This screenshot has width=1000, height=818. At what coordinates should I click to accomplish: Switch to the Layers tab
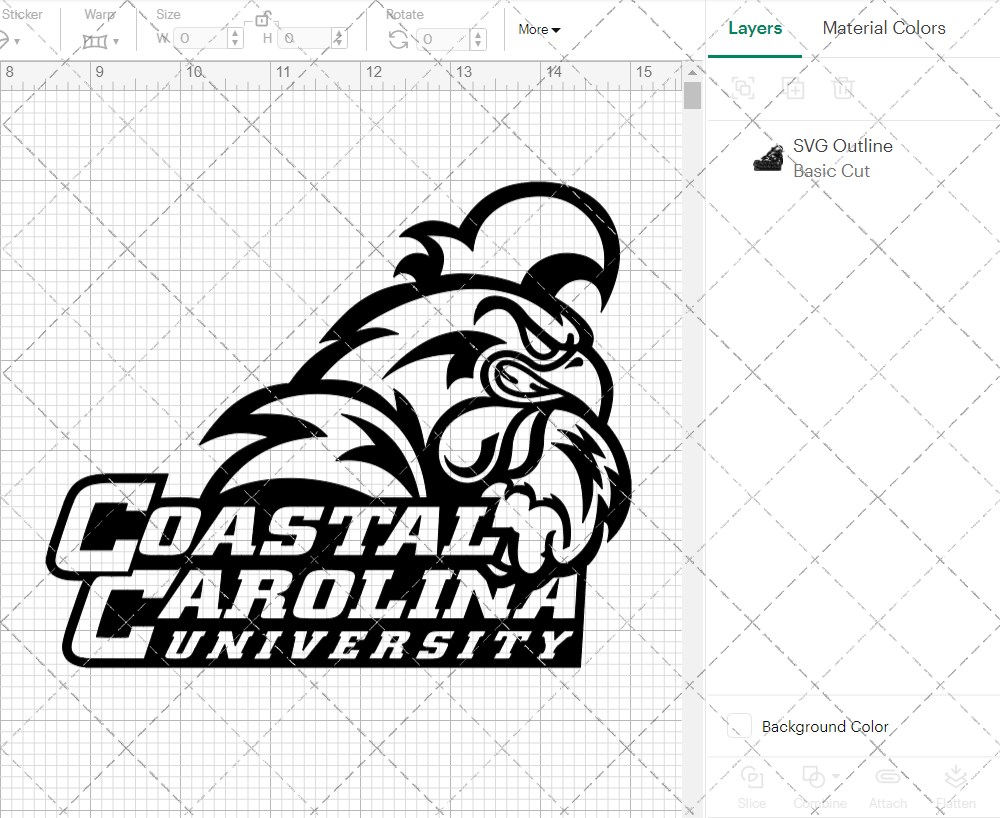755,28
